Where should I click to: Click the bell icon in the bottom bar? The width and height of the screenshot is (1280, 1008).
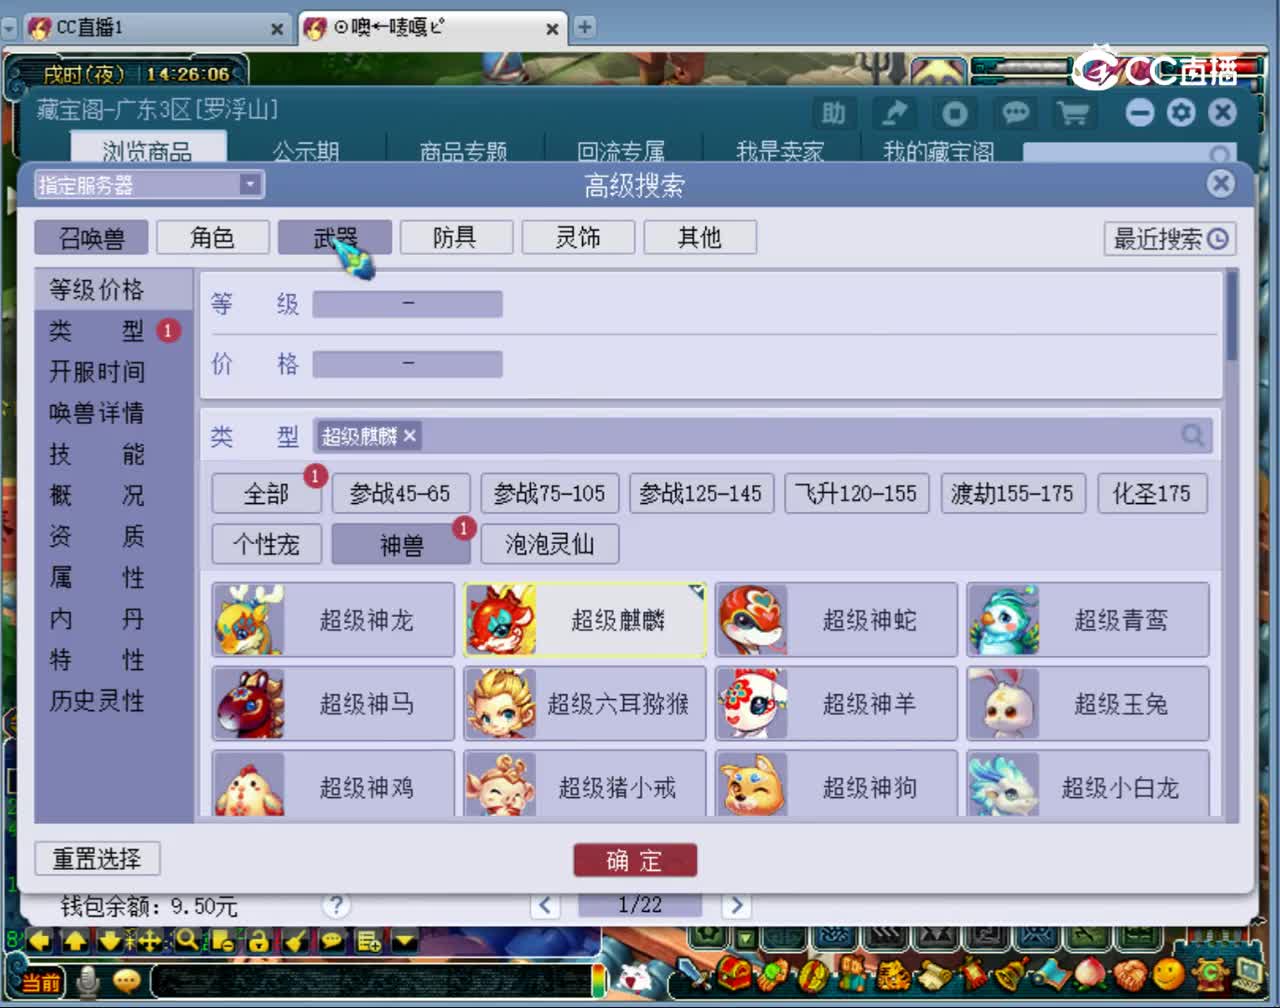coord(1010,973)
